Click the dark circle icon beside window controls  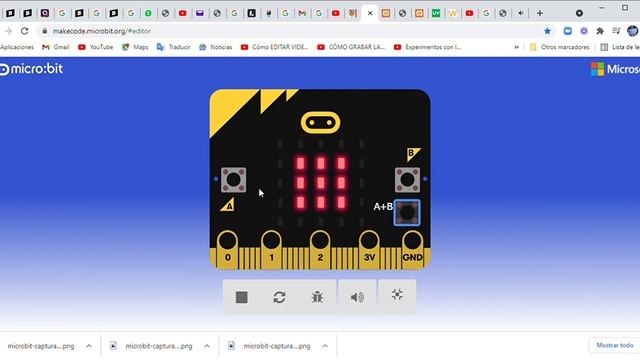(579, 13)
